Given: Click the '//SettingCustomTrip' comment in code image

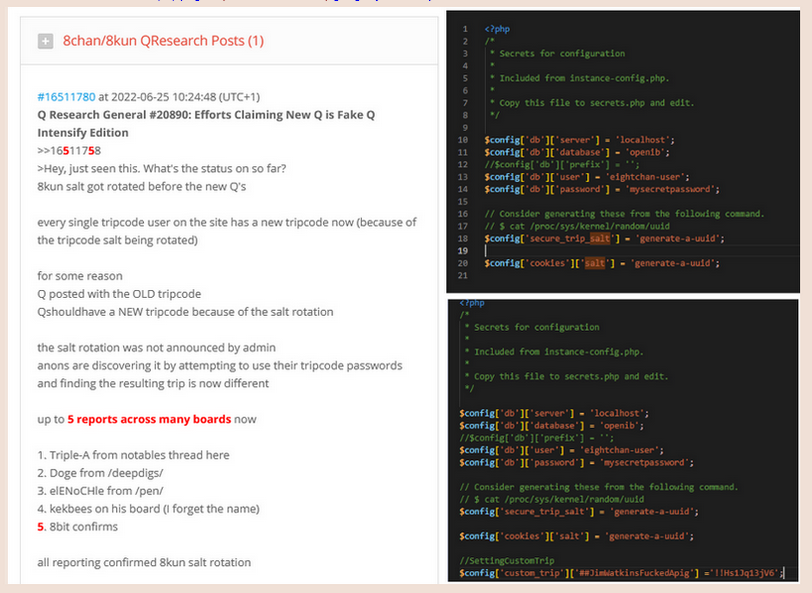Looking at the screenshot, I should 506,560.
